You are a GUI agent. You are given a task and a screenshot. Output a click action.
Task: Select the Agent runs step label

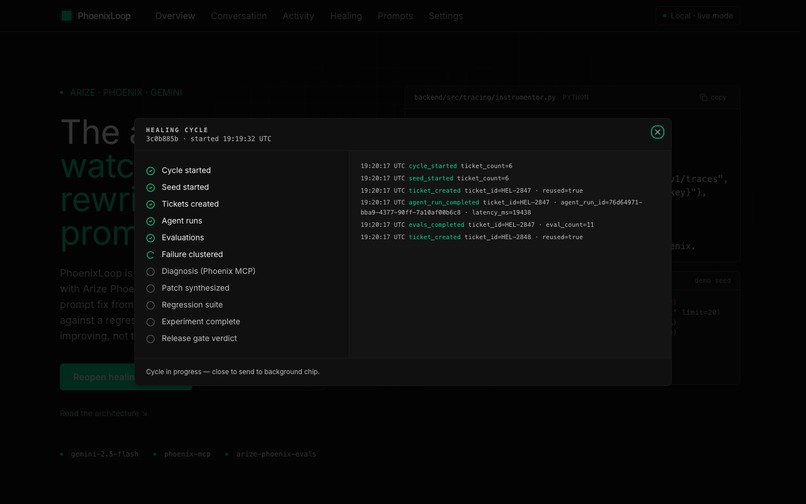[181, 221]
